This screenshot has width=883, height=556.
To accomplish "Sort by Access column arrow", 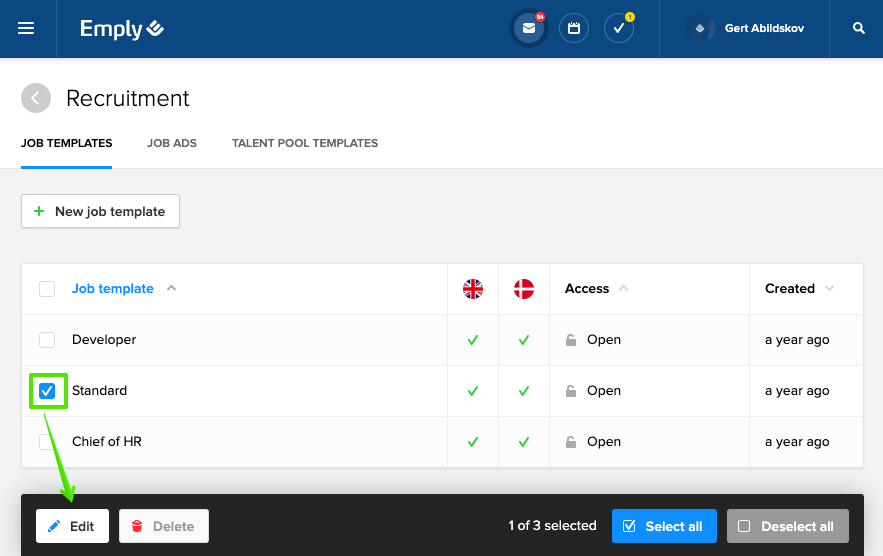I will (624, 289).
